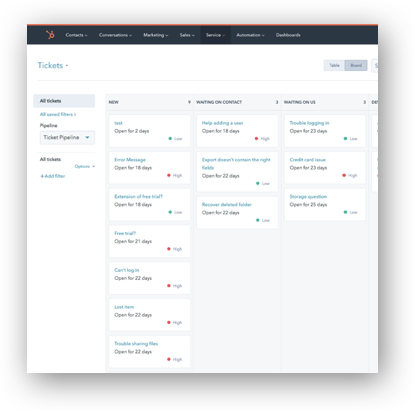Screen dimensions: 415x412
Task: Open the Service menu
Action: [x=215, y=35]
